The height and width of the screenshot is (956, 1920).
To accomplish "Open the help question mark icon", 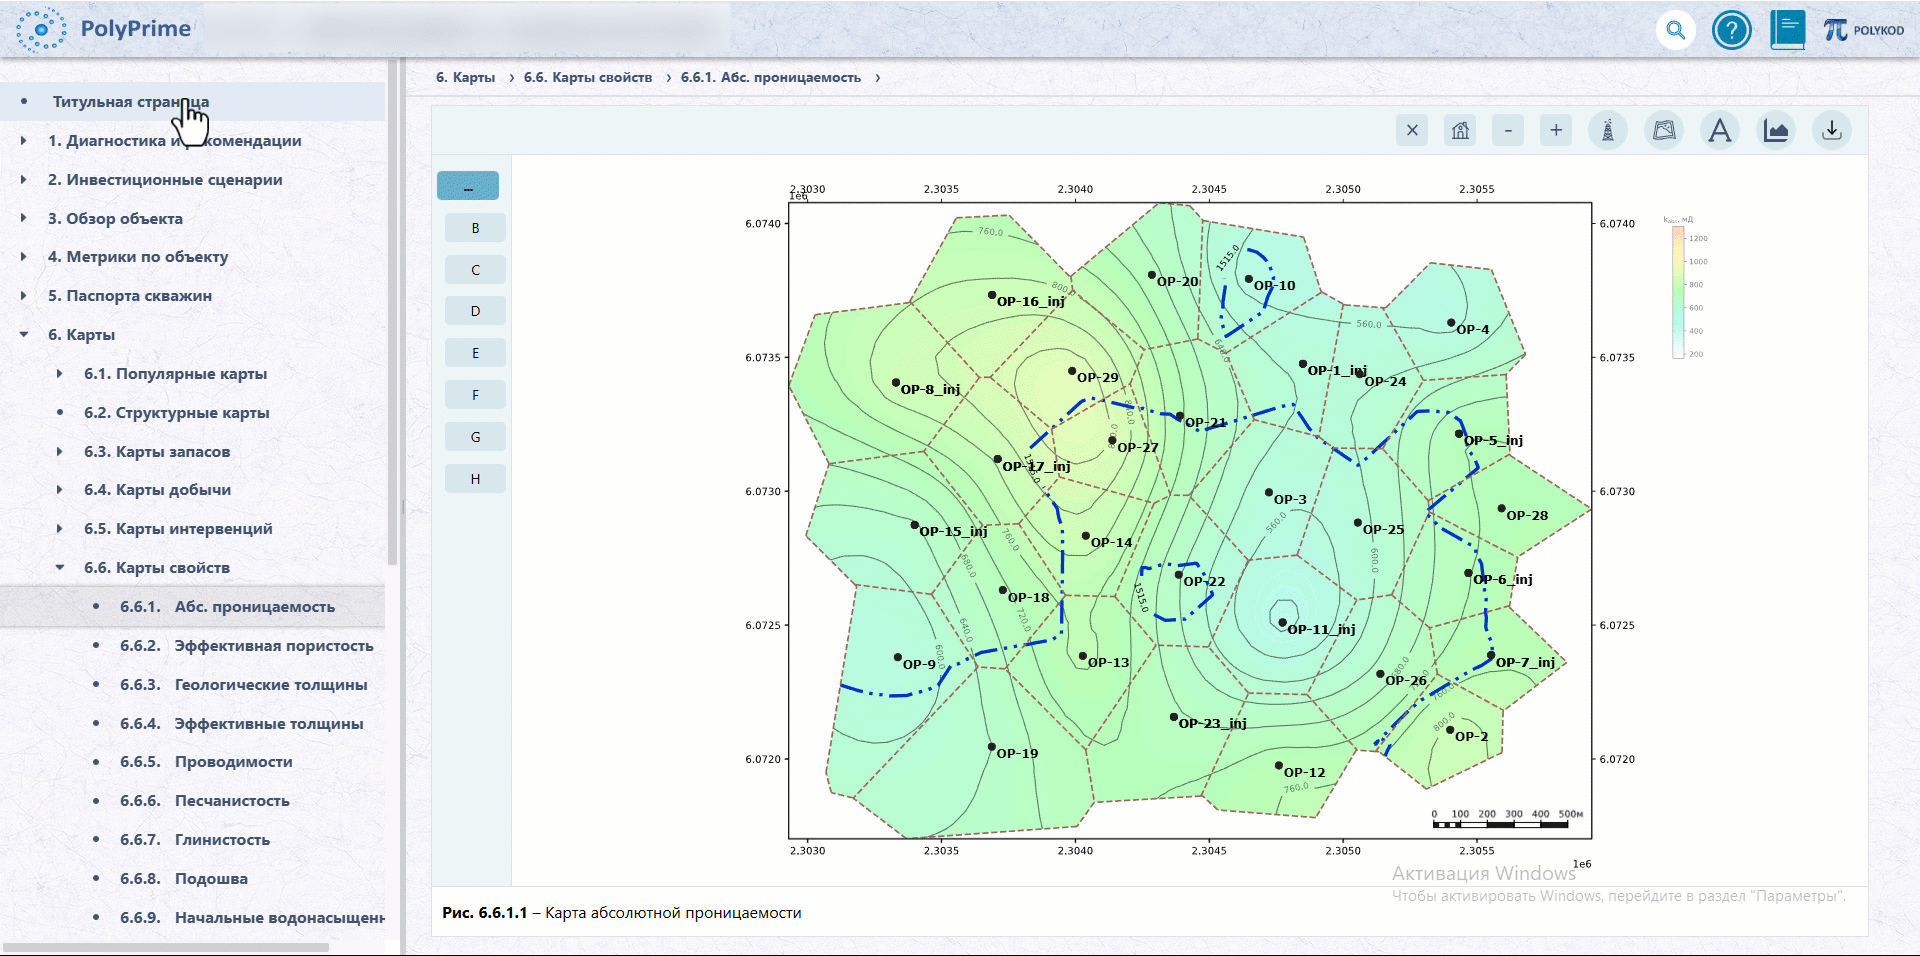I will pyautogui.click(x=1732, y=30).
